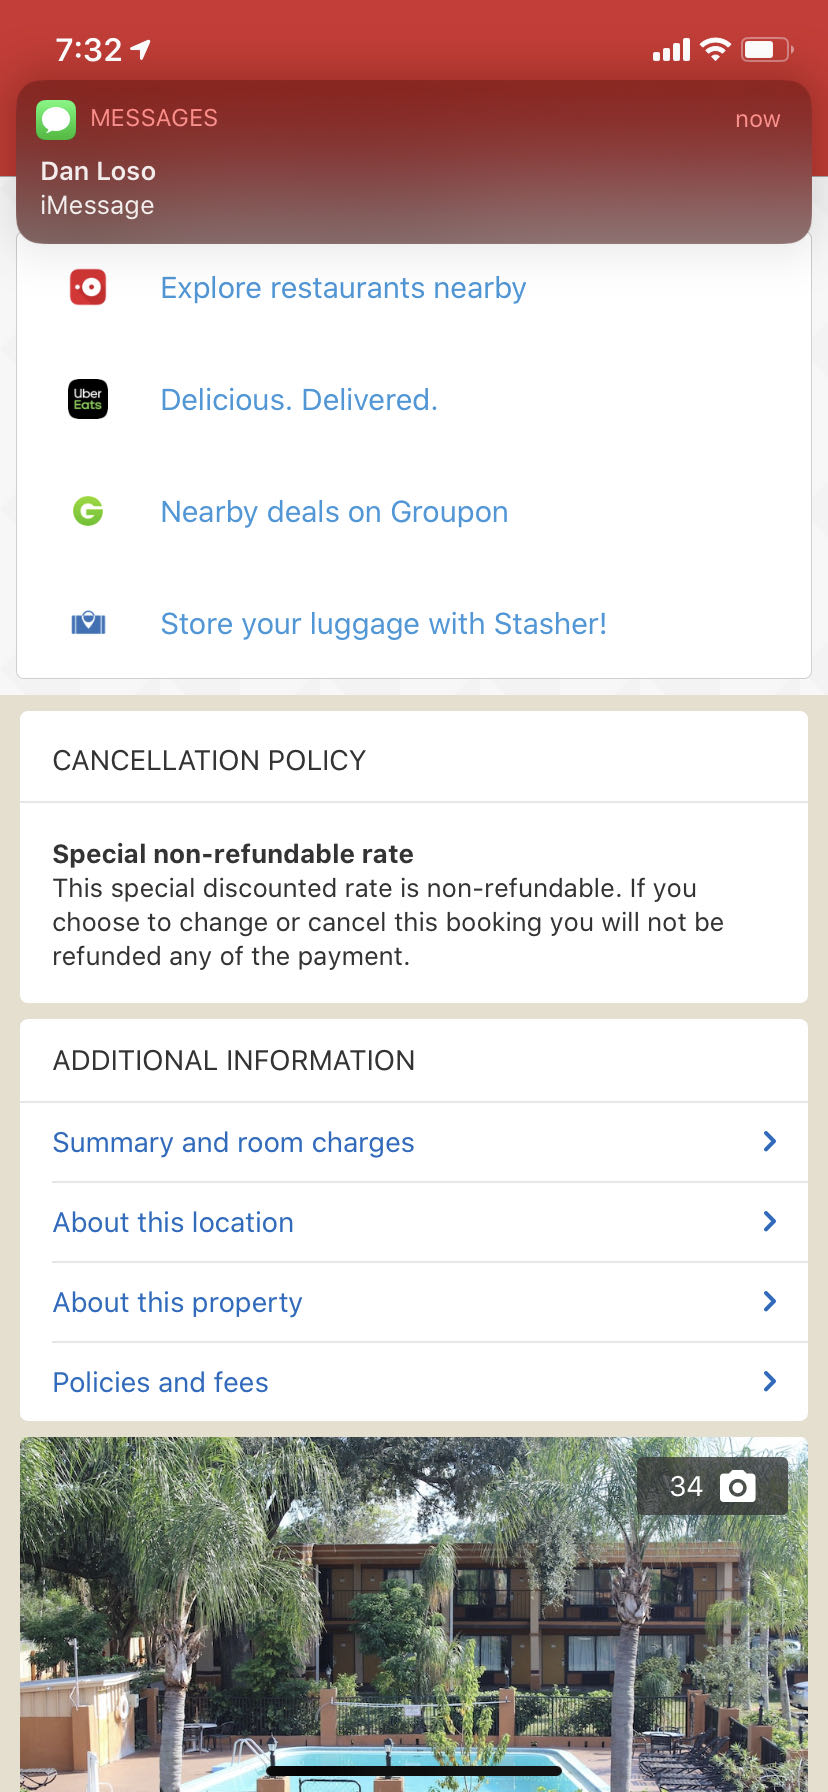Tap the green Groupon icon

click(x=88, y=512)
